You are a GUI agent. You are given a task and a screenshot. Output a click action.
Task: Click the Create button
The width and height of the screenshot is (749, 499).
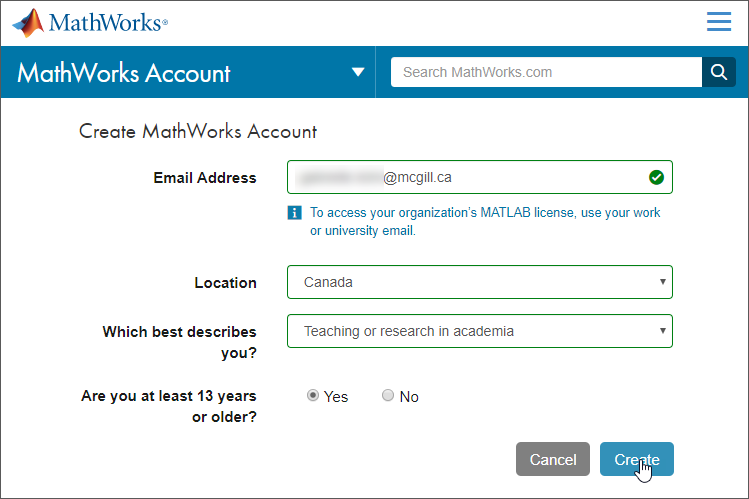(637, 459)
